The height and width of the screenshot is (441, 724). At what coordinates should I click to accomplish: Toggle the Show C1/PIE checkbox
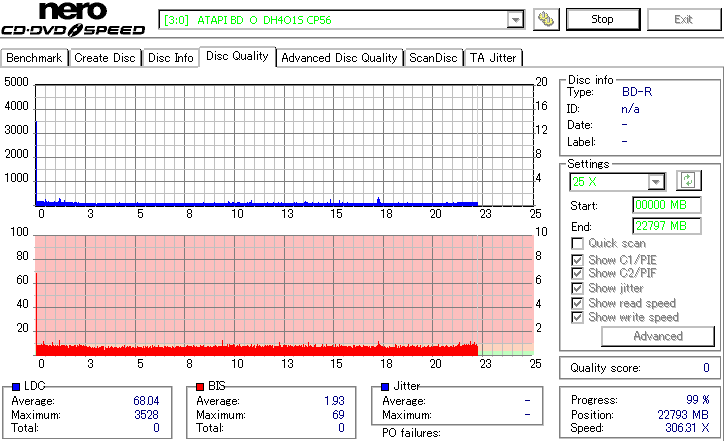[x=577, y=260]
